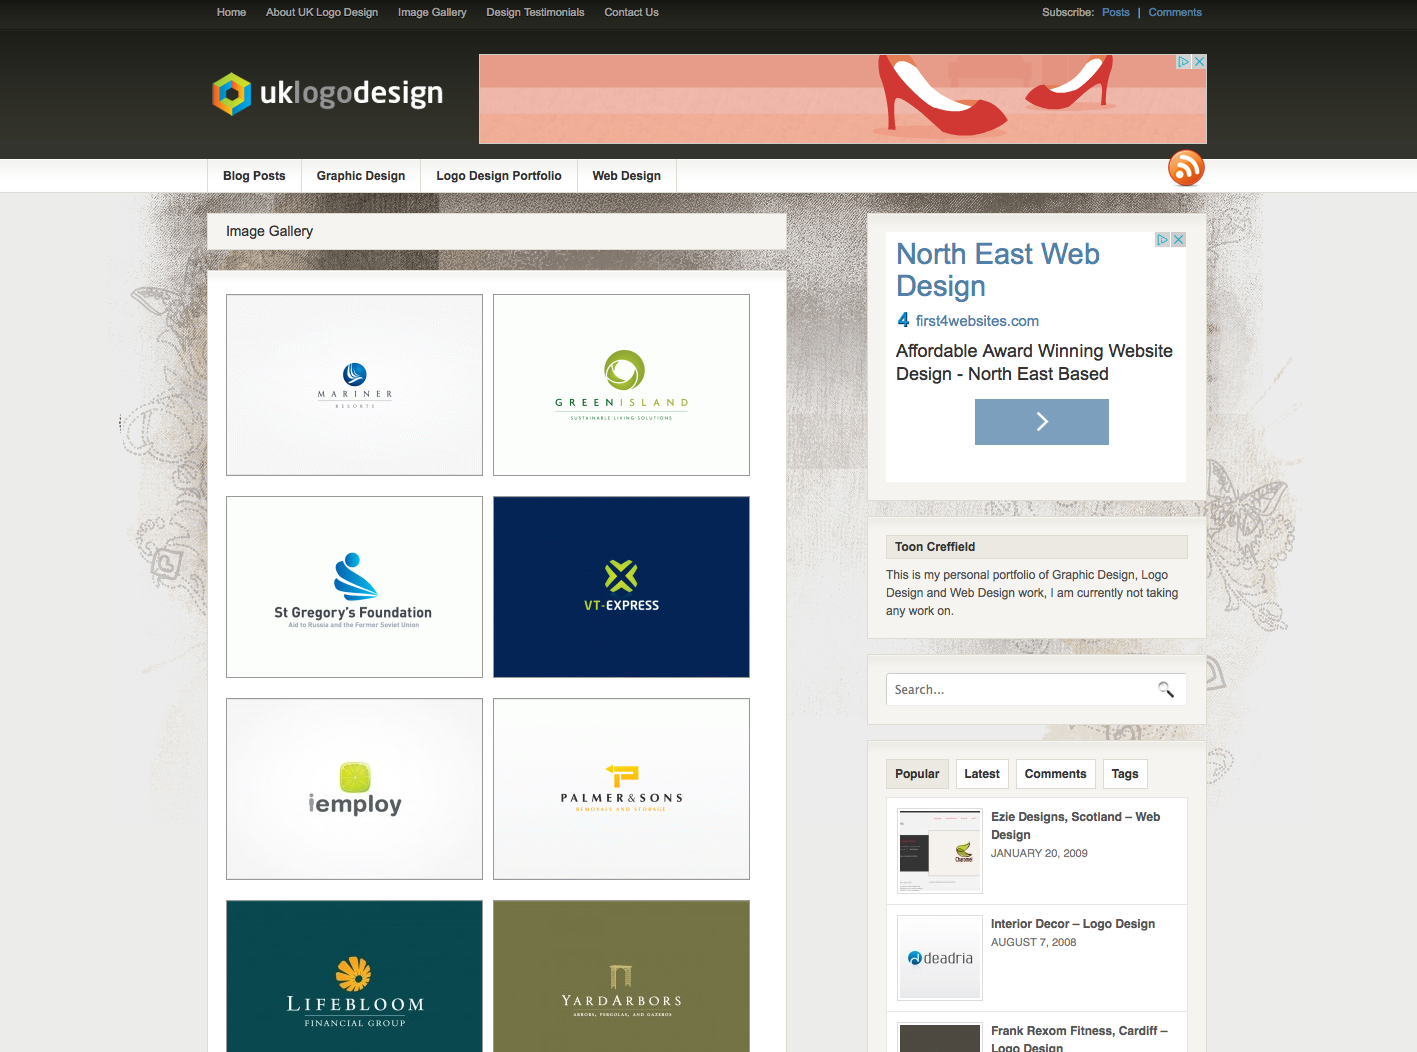Click the red shoes banner advertisement
Screen dimensions: 1417x1052
(x=843, y=99)
